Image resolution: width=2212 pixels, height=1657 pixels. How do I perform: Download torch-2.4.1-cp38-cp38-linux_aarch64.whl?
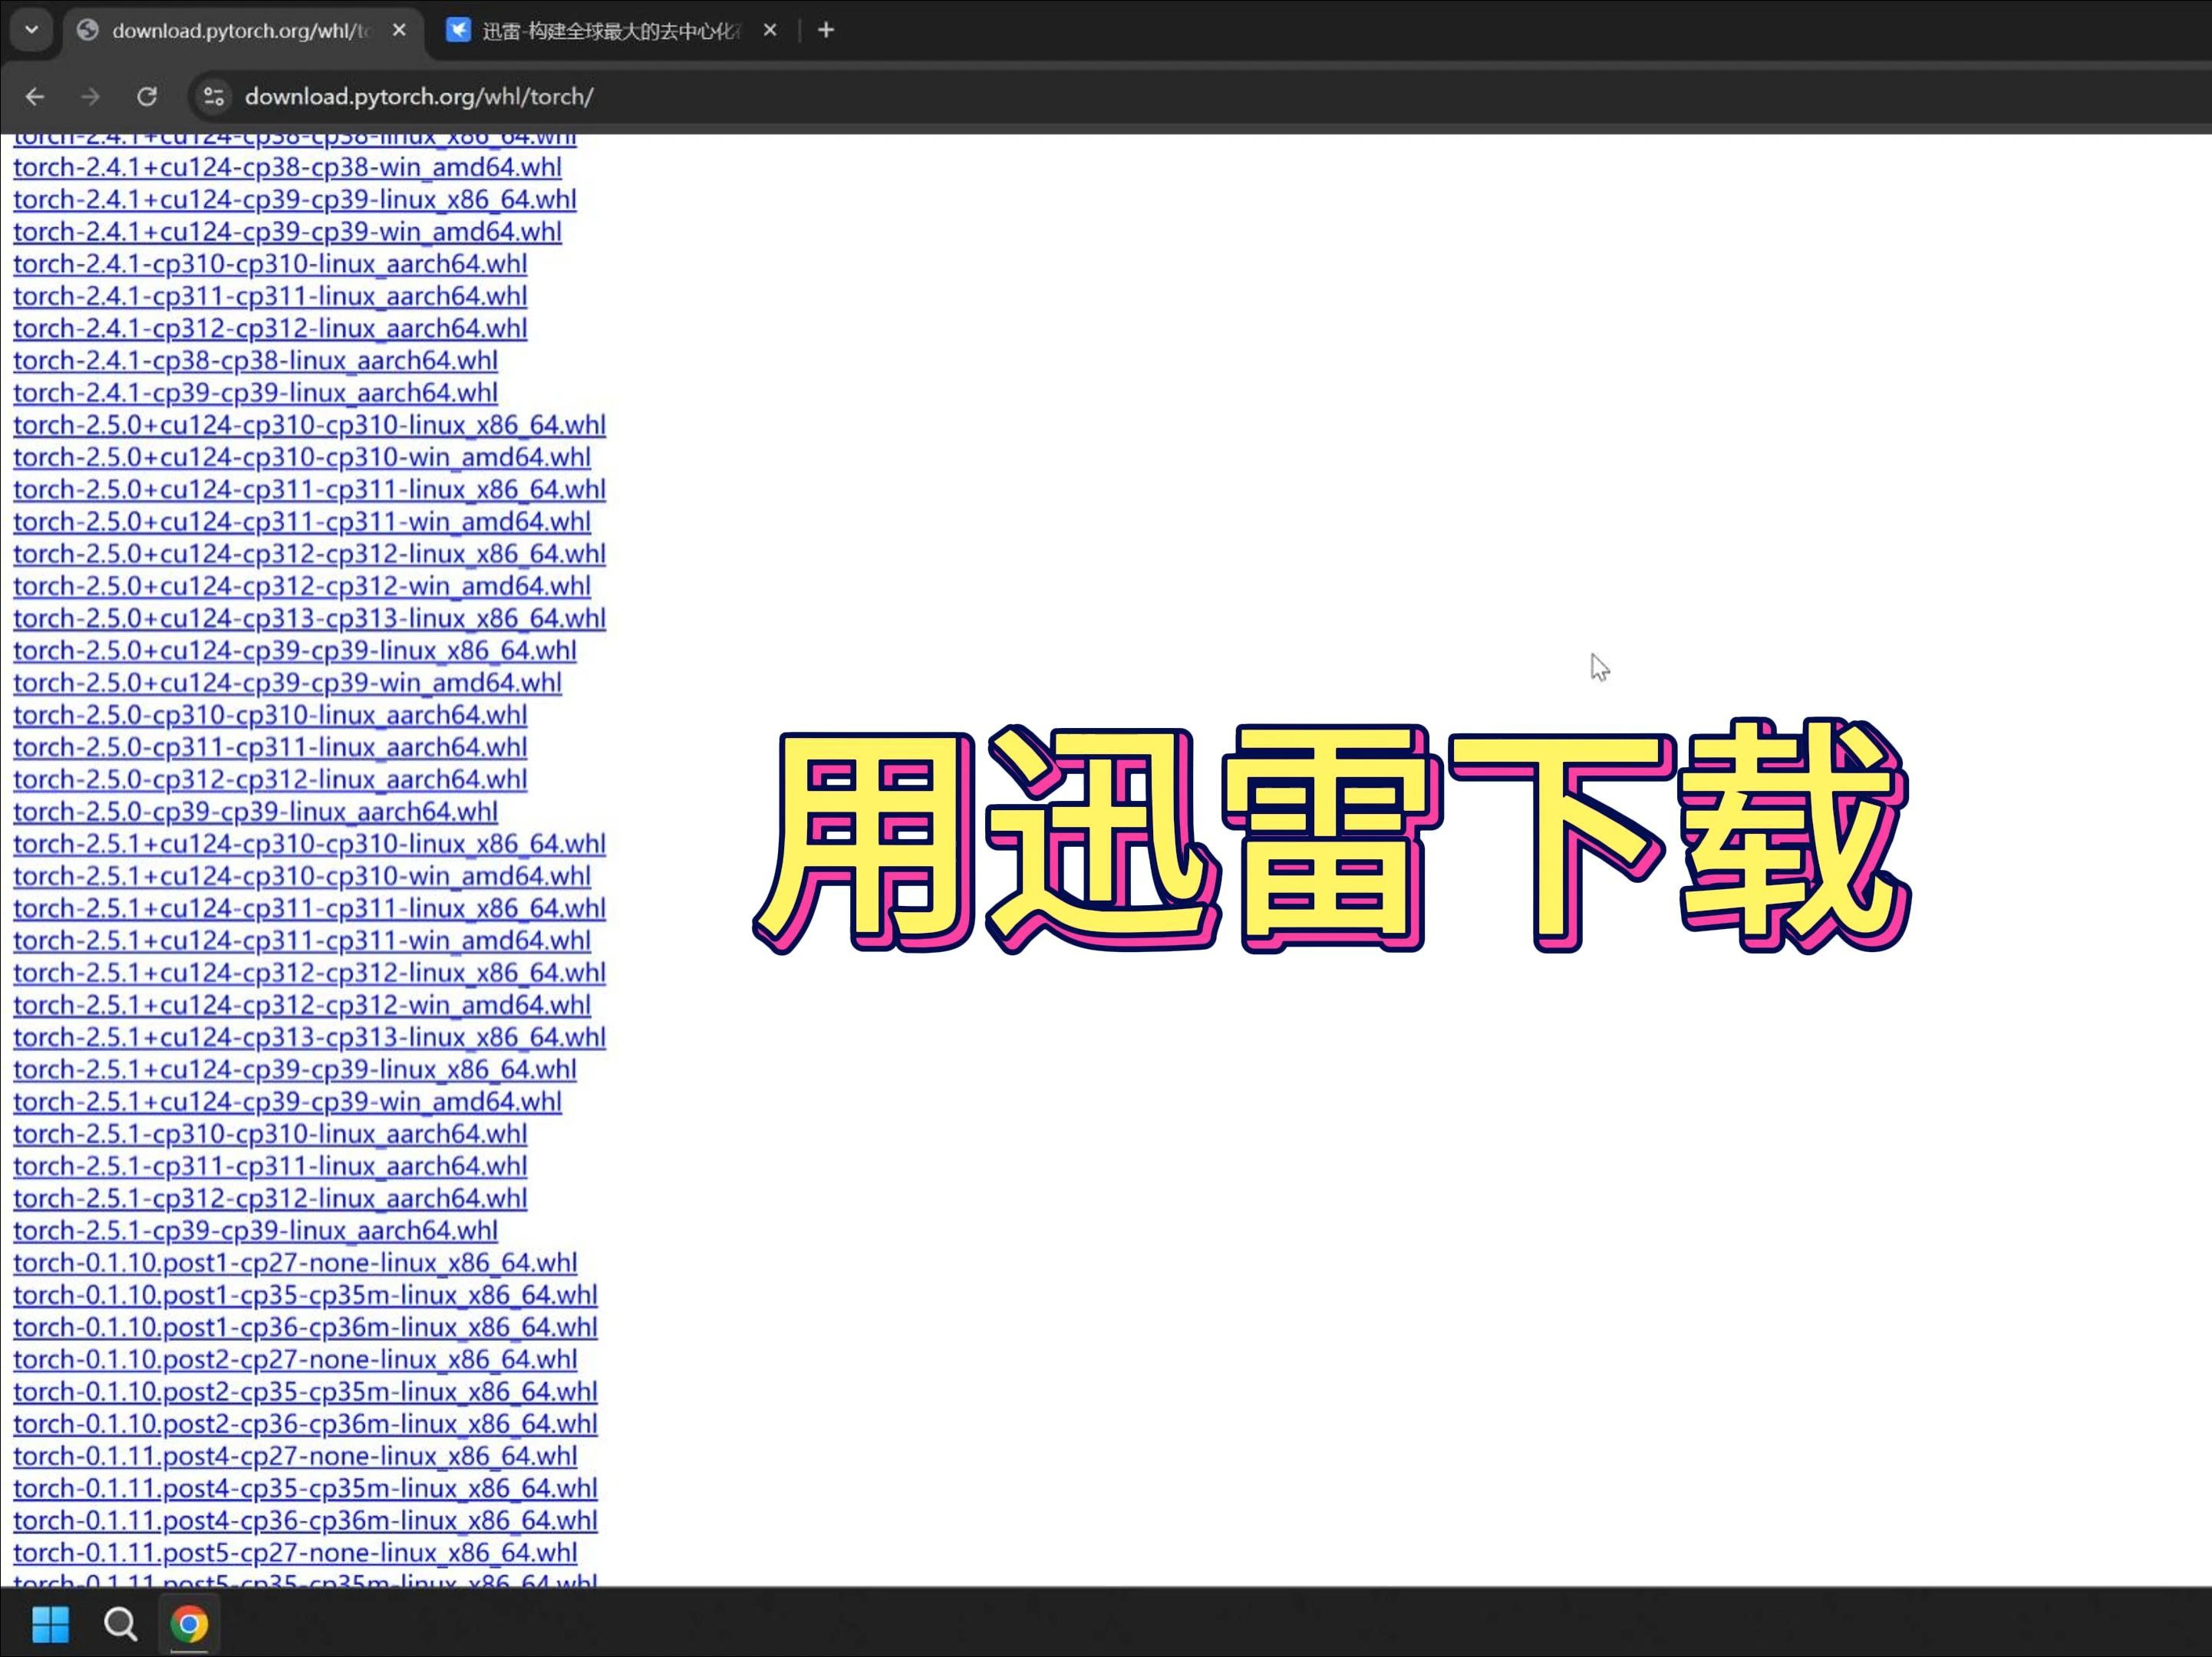[255, 361]
